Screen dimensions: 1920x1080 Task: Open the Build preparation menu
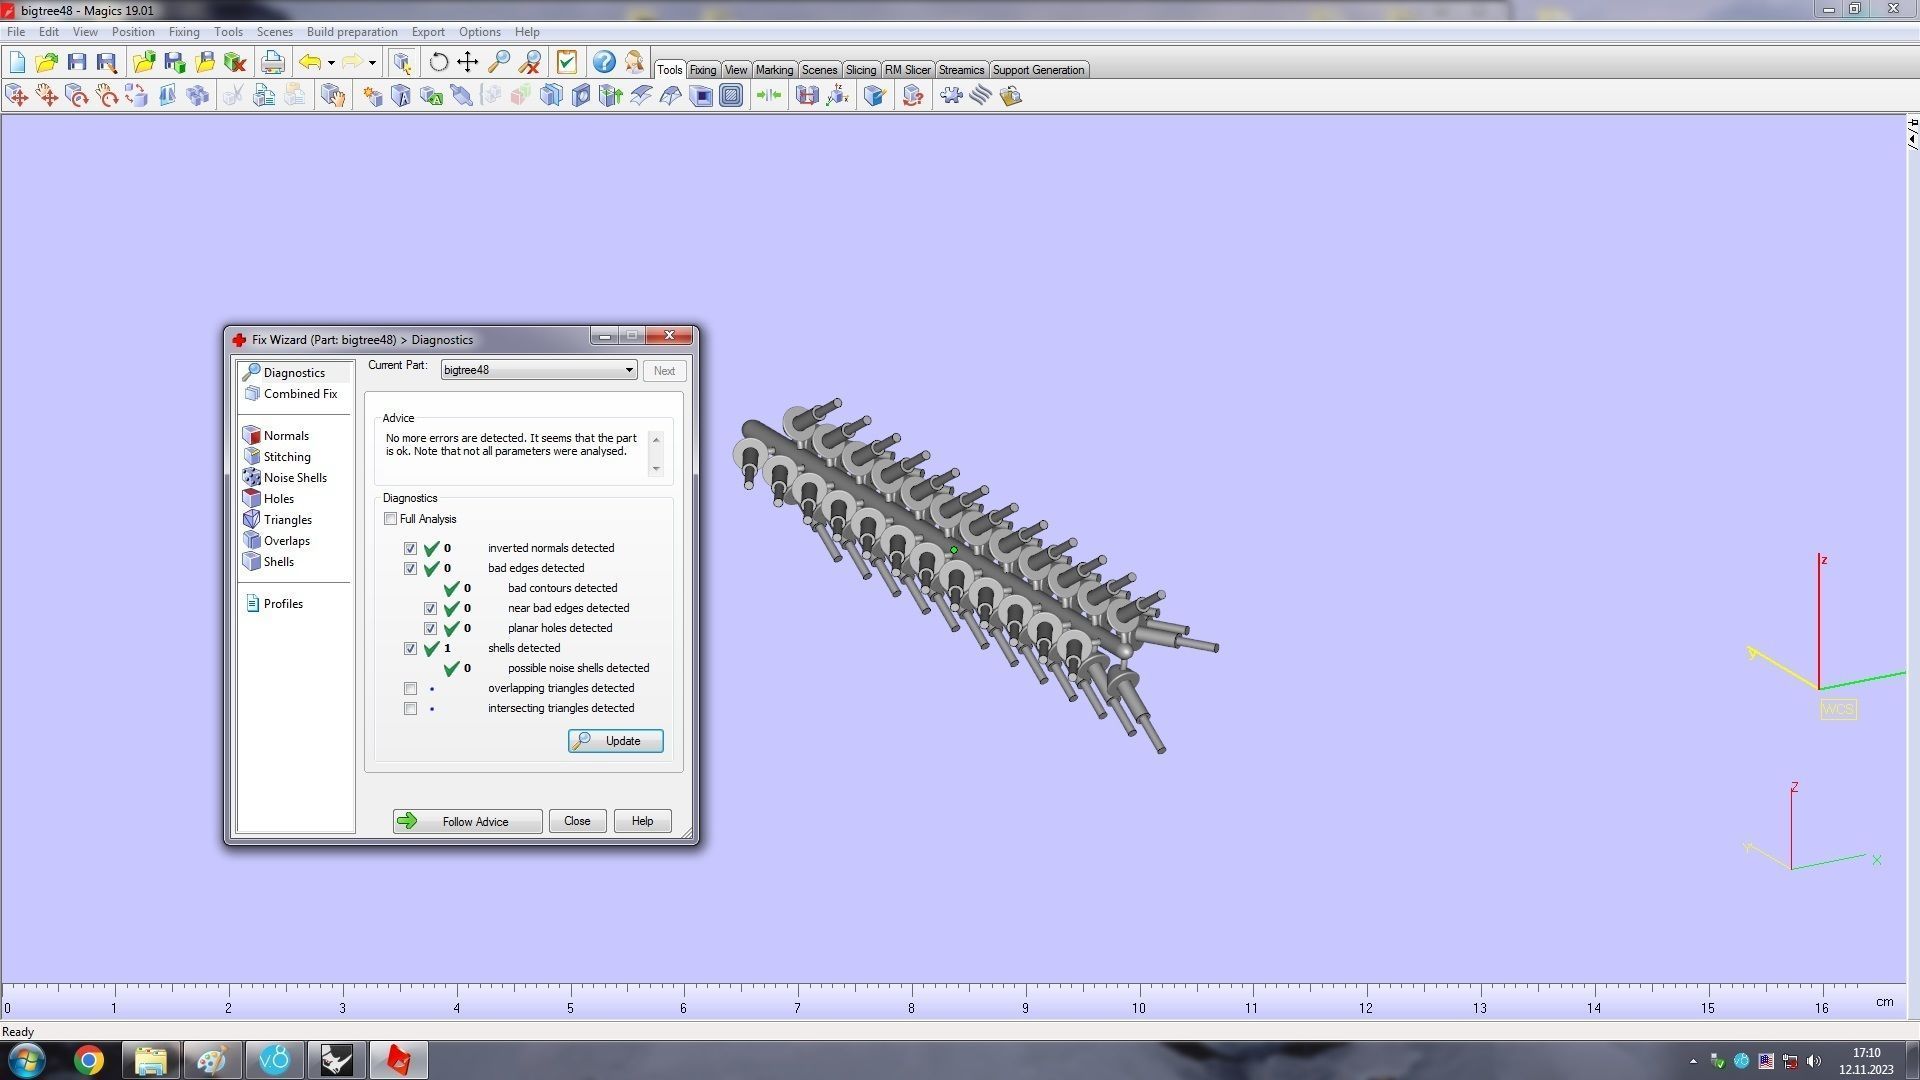(351, 32)
